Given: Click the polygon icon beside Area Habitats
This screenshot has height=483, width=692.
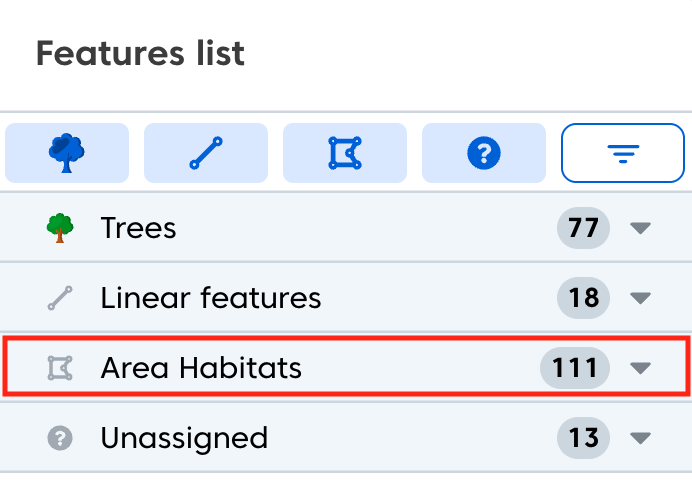Looking at the screenshot, I should (x=61, y=368).
